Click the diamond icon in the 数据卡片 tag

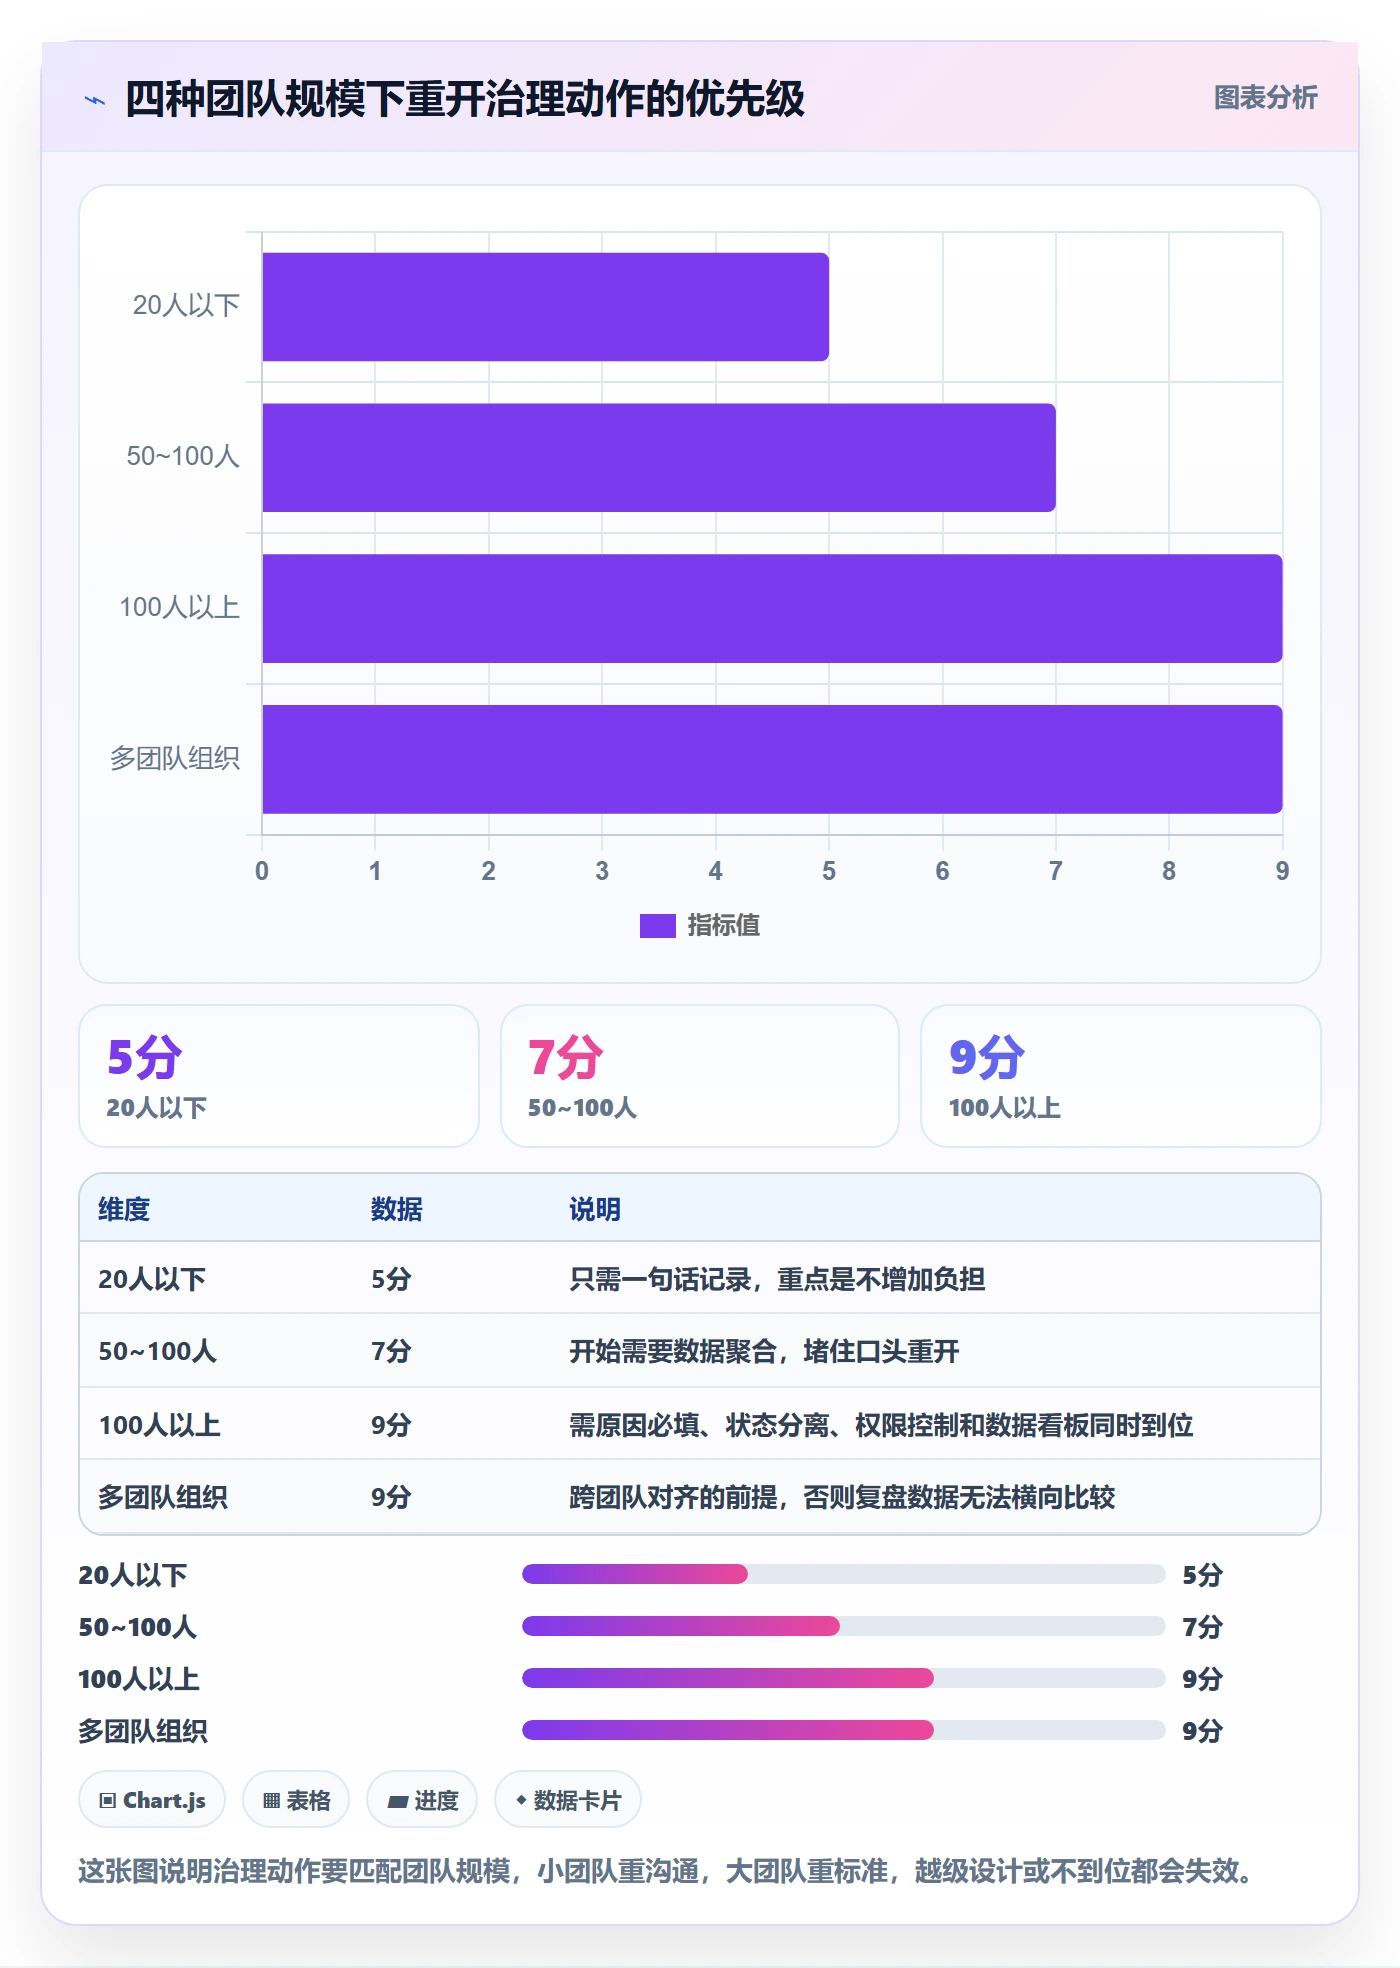point(521,1800)
